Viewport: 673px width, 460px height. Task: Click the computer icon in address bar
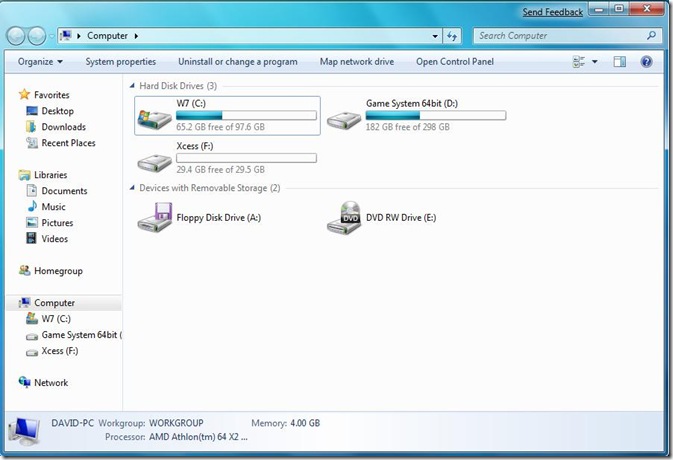[x=65, y=36]
